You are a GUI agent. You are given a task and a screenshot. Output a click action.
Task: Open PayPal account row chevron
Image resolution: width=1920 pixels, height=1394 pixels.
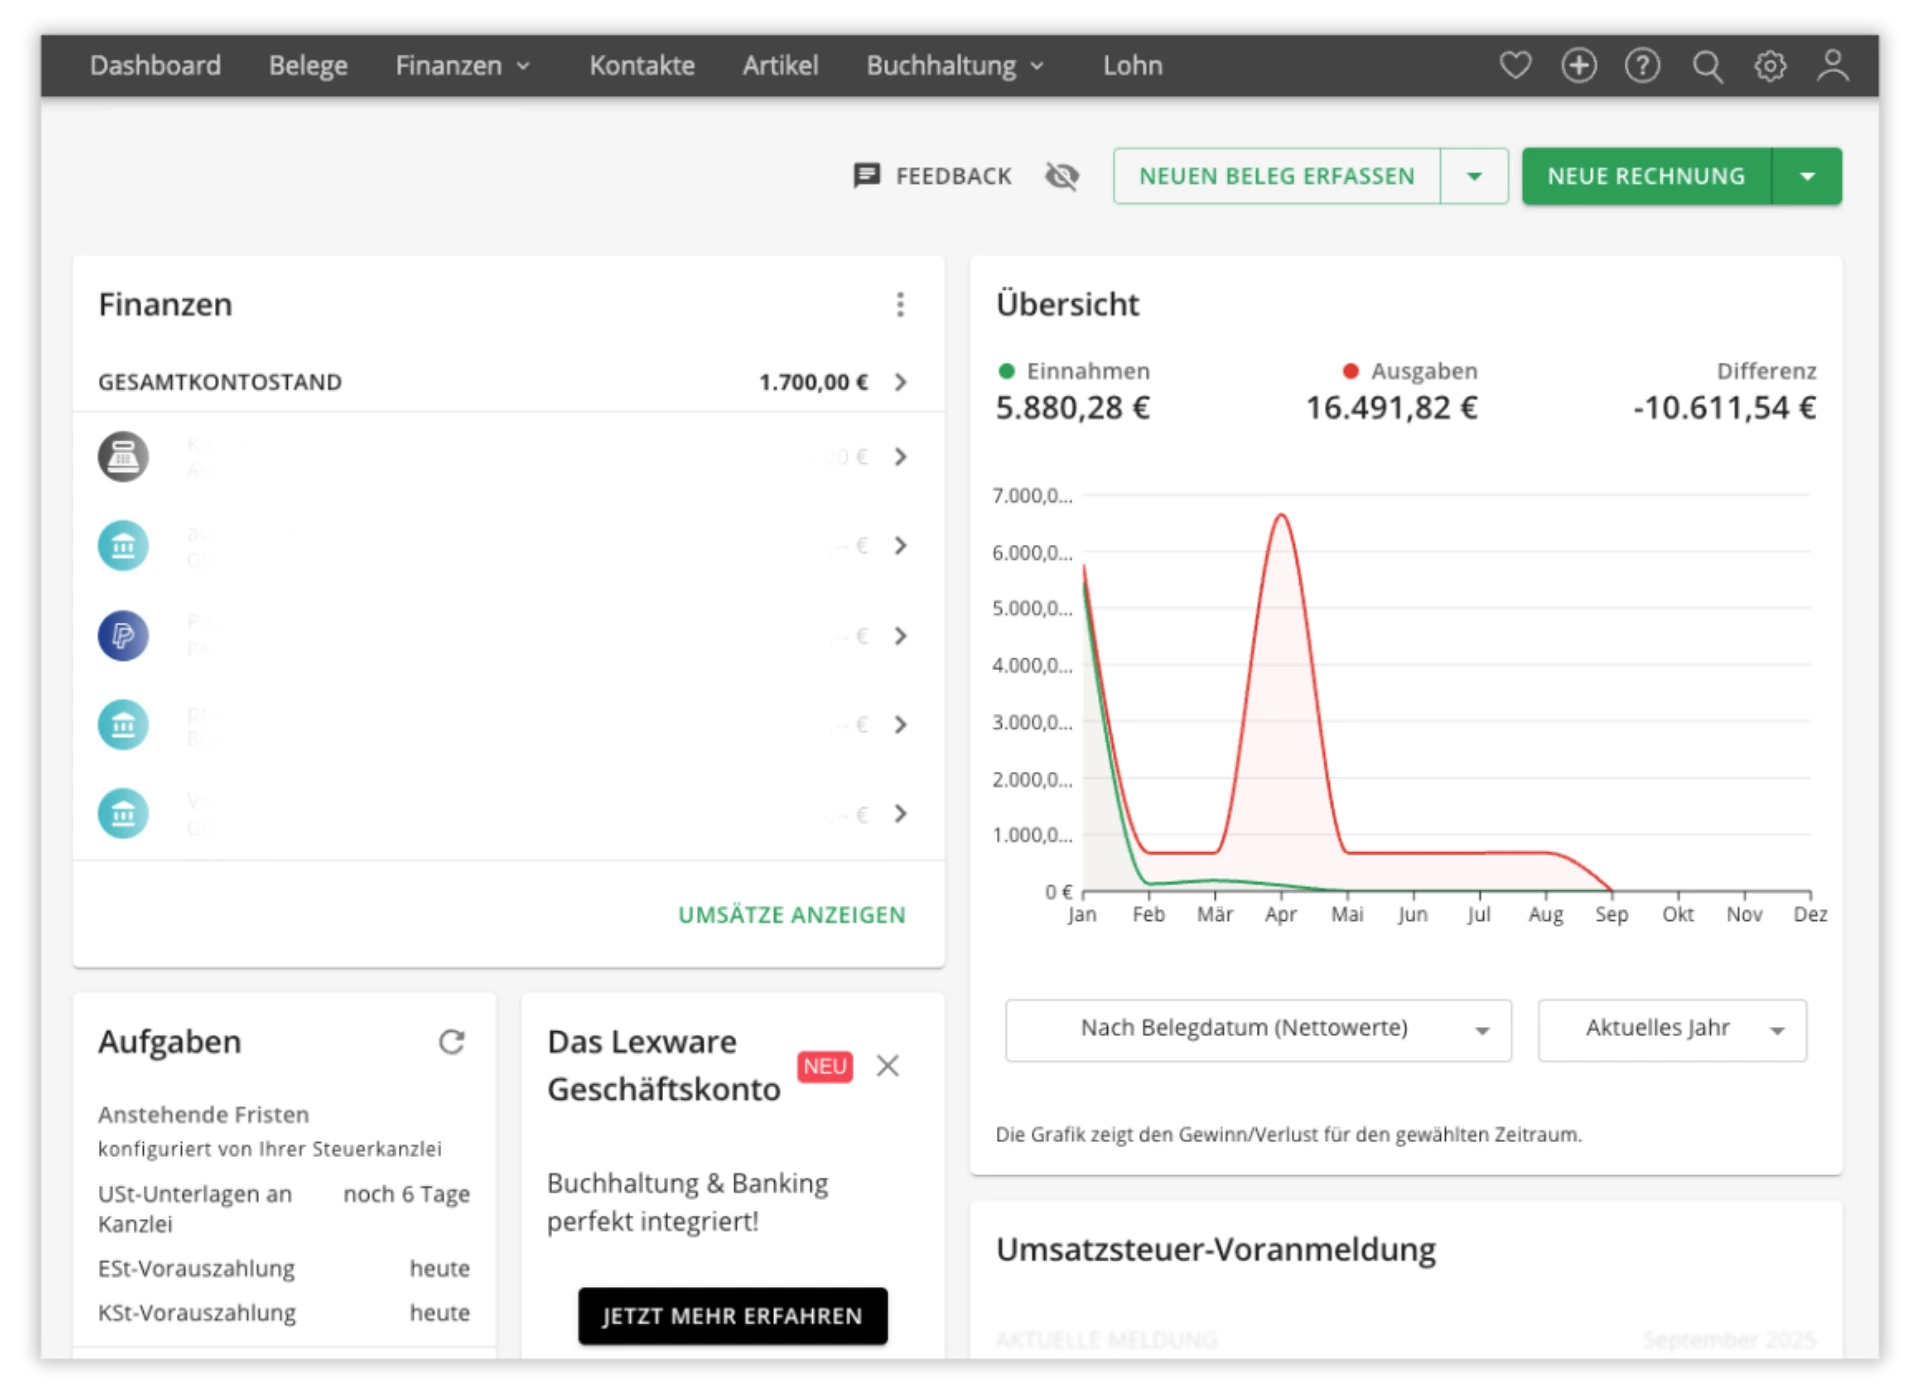(901, 636)
